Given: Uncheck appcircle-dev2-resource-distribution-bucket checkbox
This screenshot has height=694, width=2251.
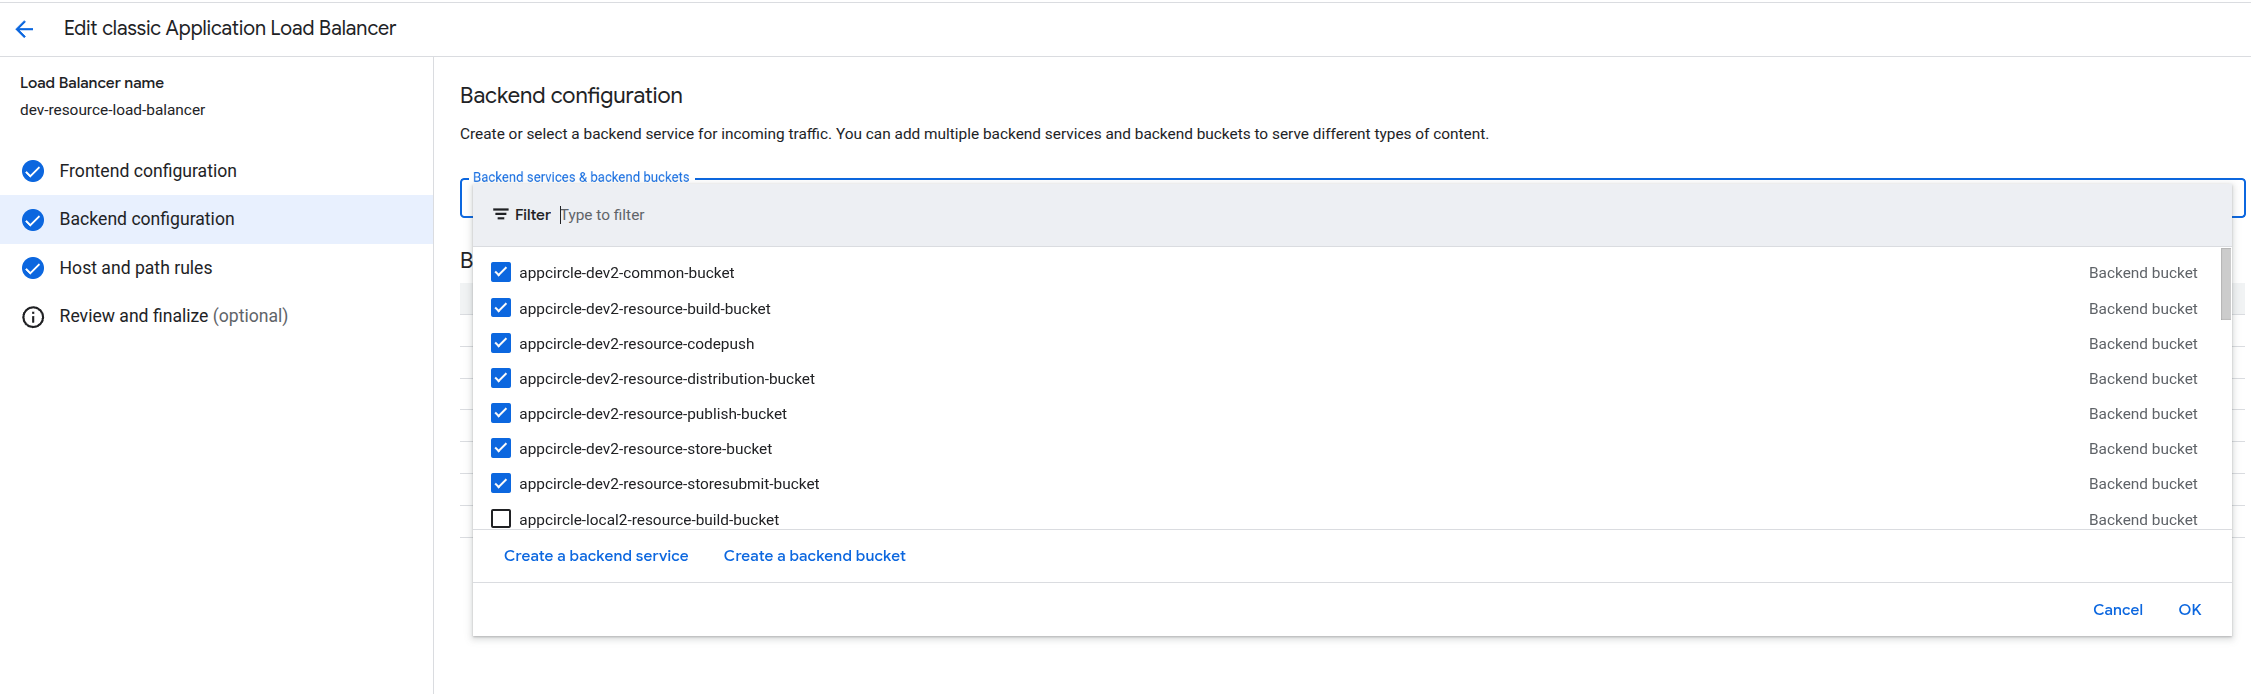Looking at the screenshot, I should 501,378.
